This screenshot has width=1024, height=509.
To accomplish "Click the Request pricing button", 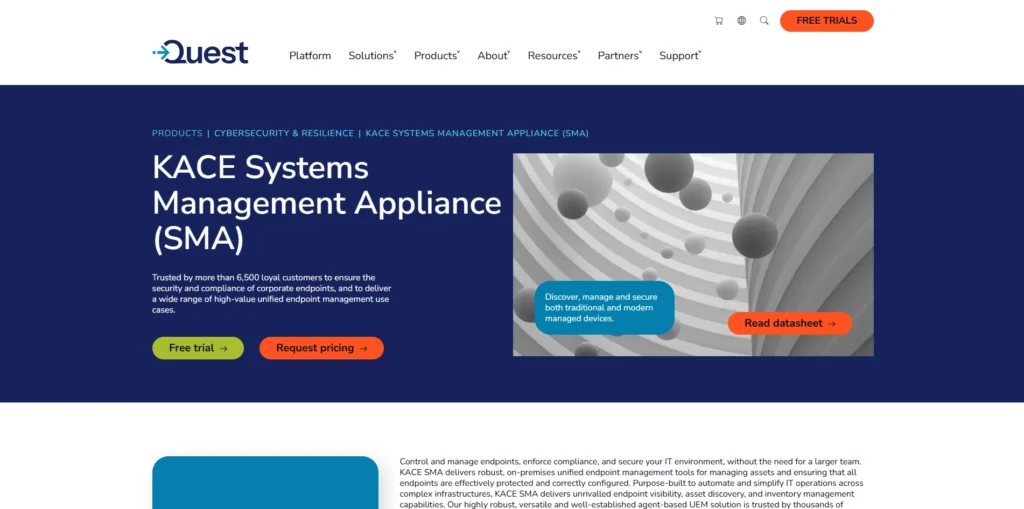I will pyautogui.click(x=321, y=348).
